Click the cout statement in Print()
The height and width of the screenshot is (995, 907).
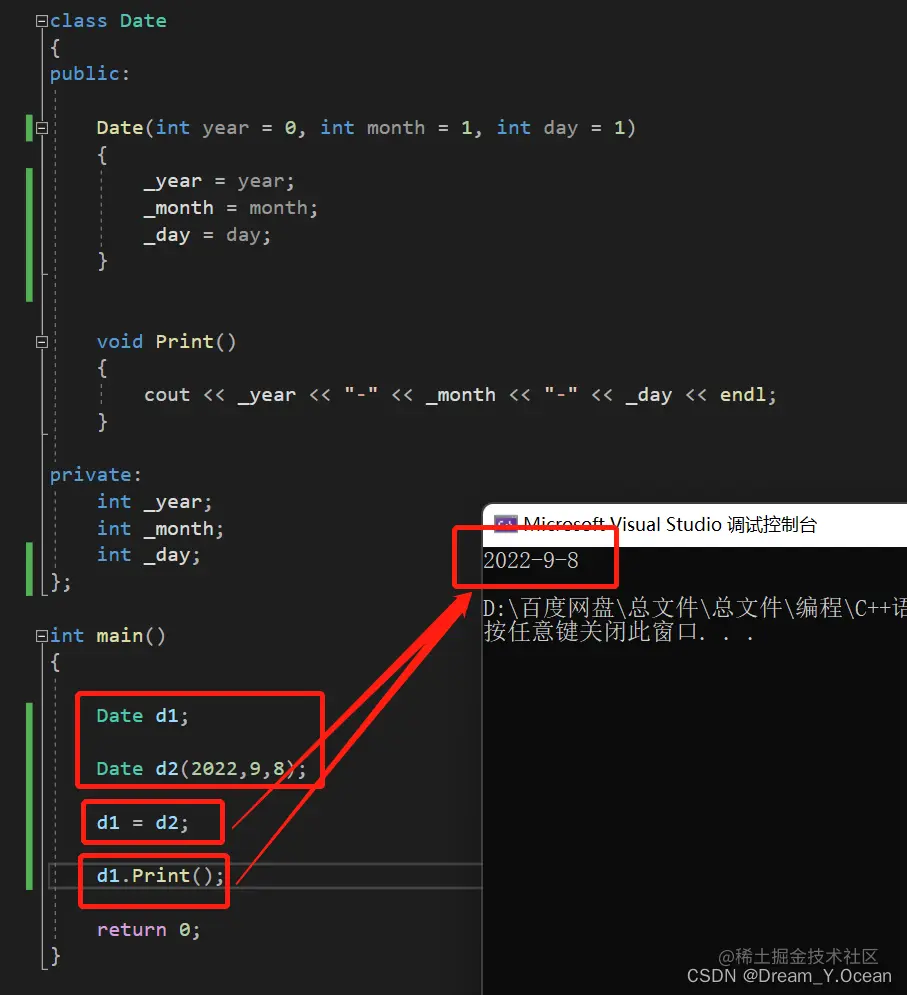(x=460, y=395)
